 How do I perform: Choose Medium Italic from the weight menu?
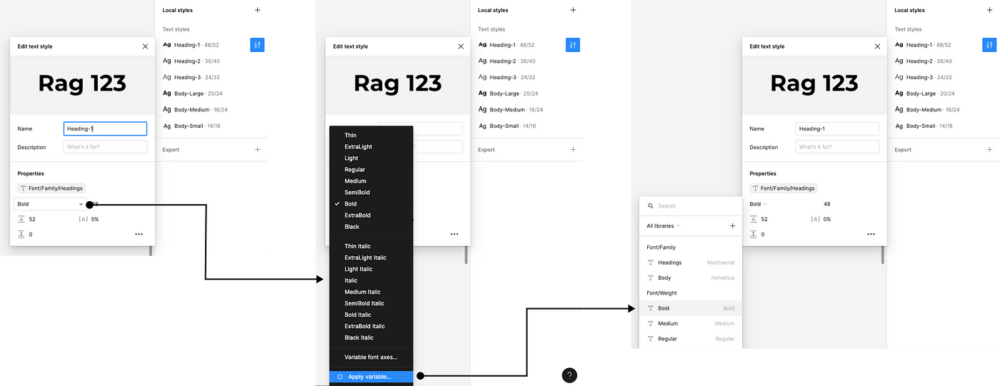[371, 292]
